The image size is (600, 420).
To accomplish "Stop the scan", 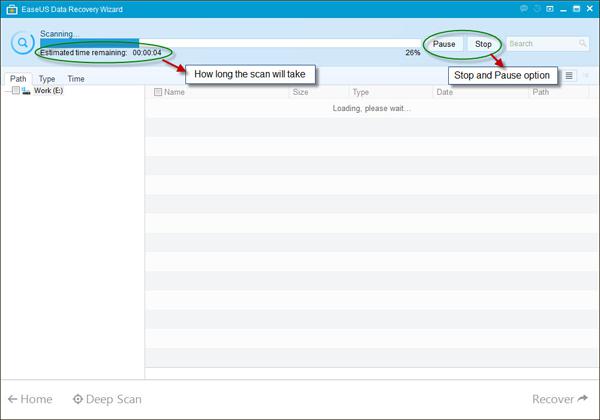I will pos(483,44).
